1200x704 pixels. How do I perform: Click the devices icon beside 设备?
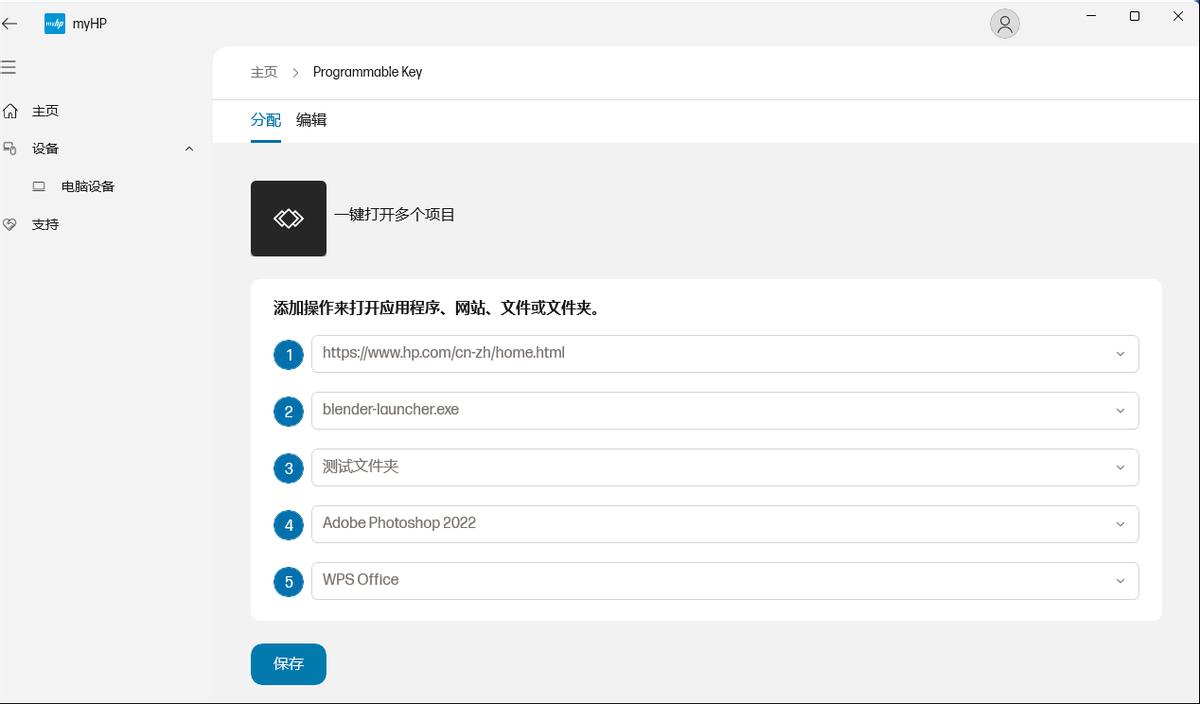point(10,149)
